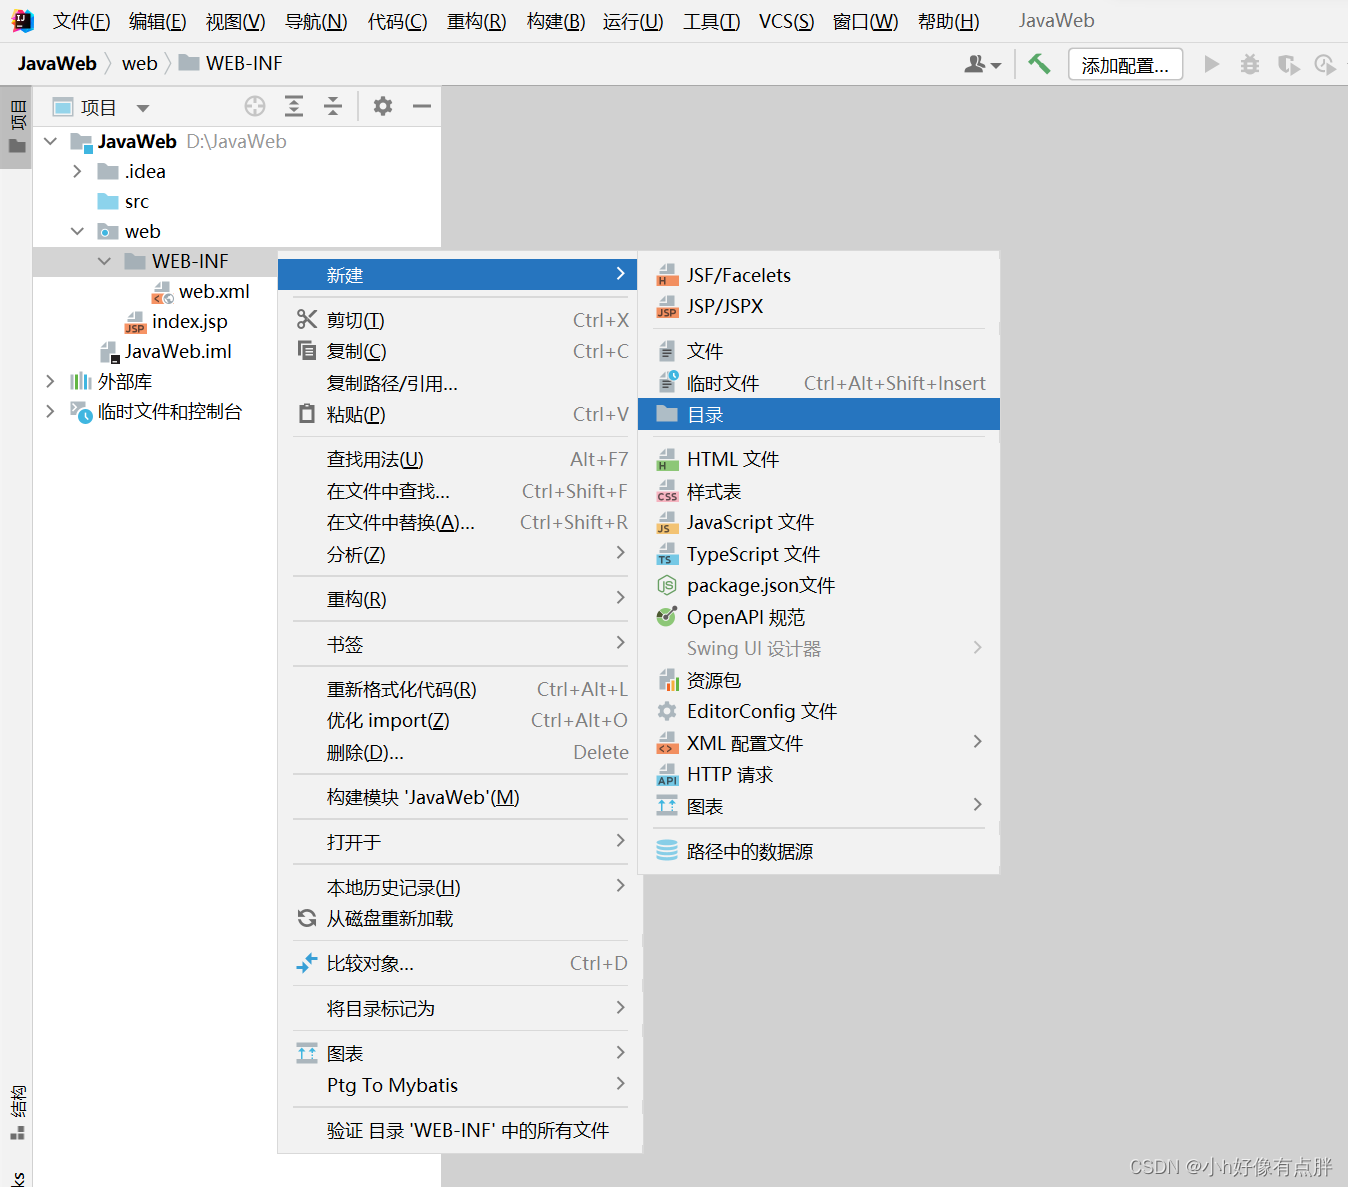Expand the .idea folder node
This screenshot has height=1187, width=1348.
(x=77, y=171)
